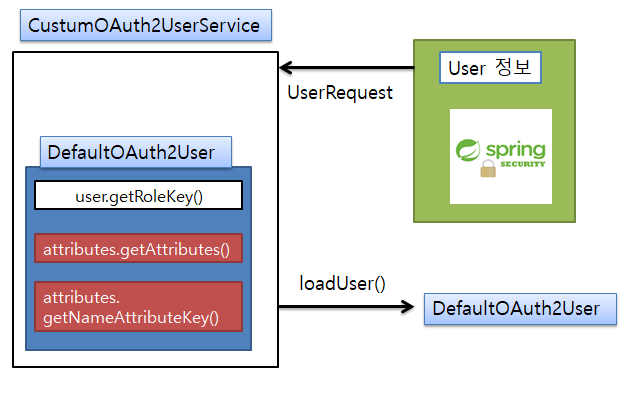Click the CustumOAuth2UserService label box
The width and height of the screenshot is (636, 394).
tap(146, 25)
